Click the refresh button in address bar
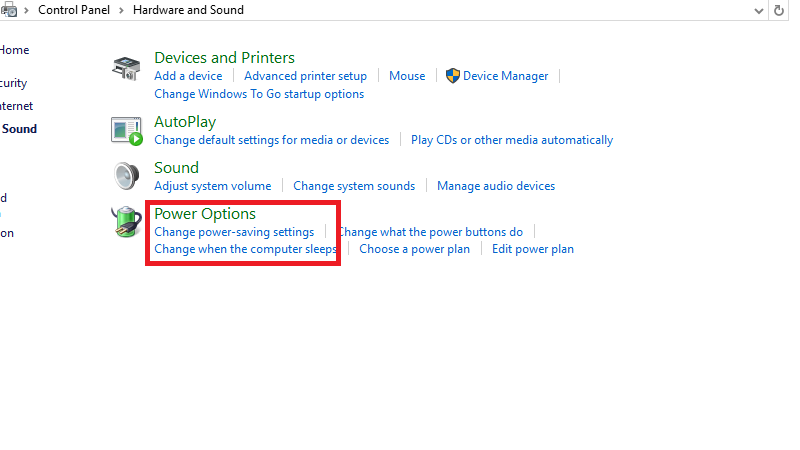The height and width of the screenshot is (450, 800). (x=779, y=10)
